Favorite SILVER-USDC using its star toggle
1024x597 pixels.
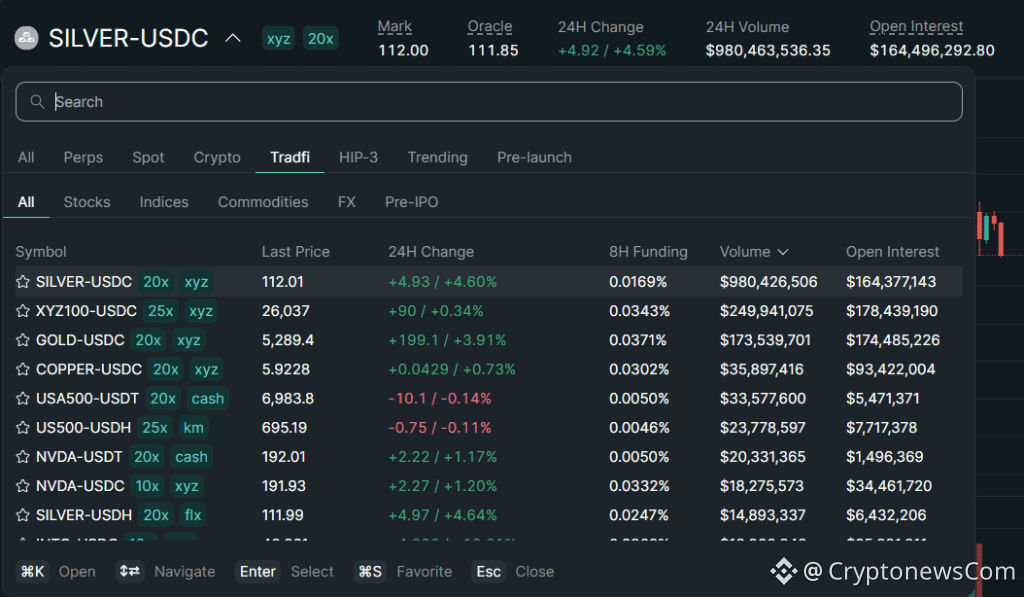(21, 281)
